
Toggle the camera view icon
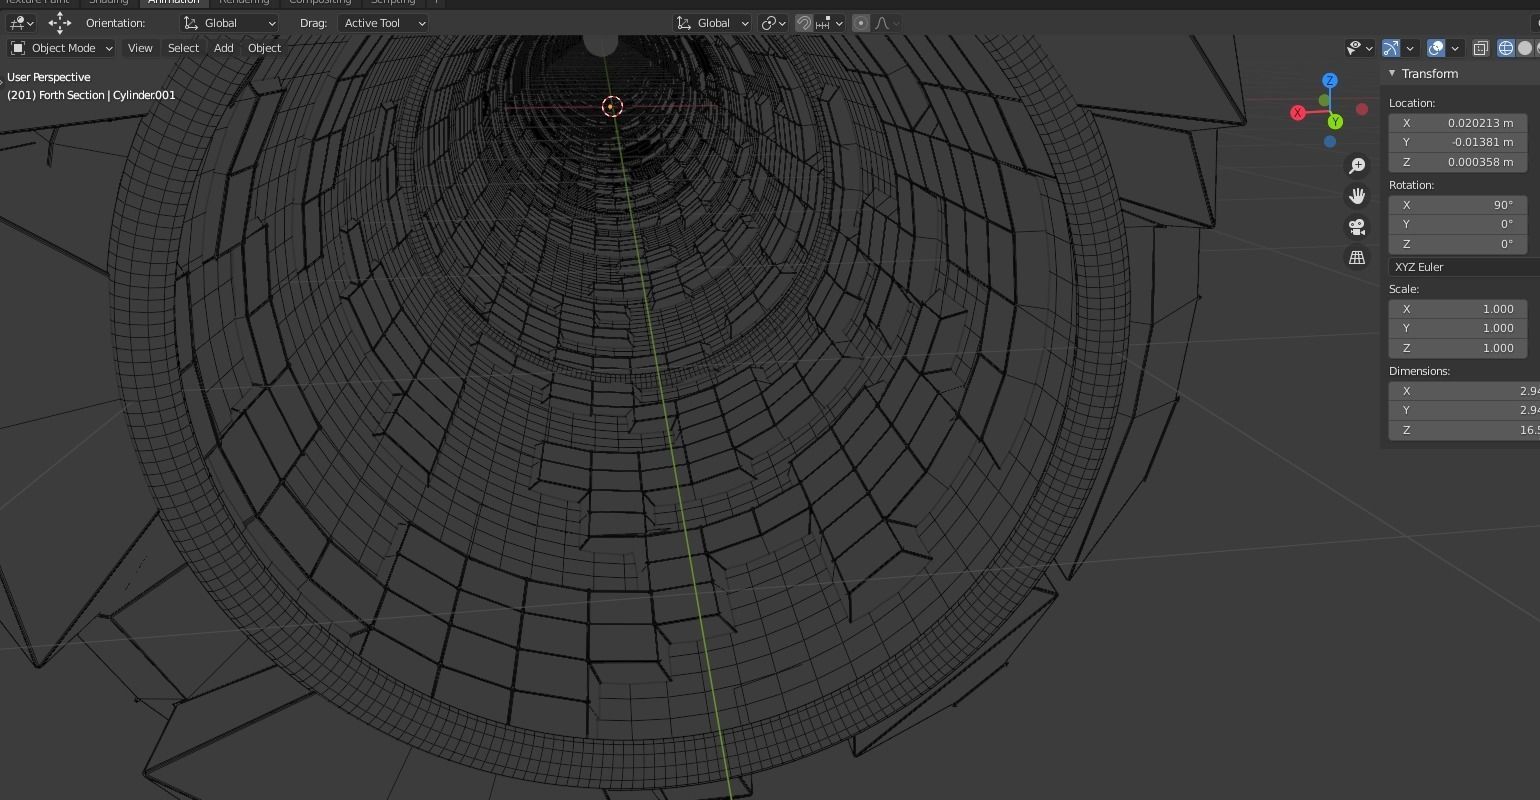[1357, 227]
